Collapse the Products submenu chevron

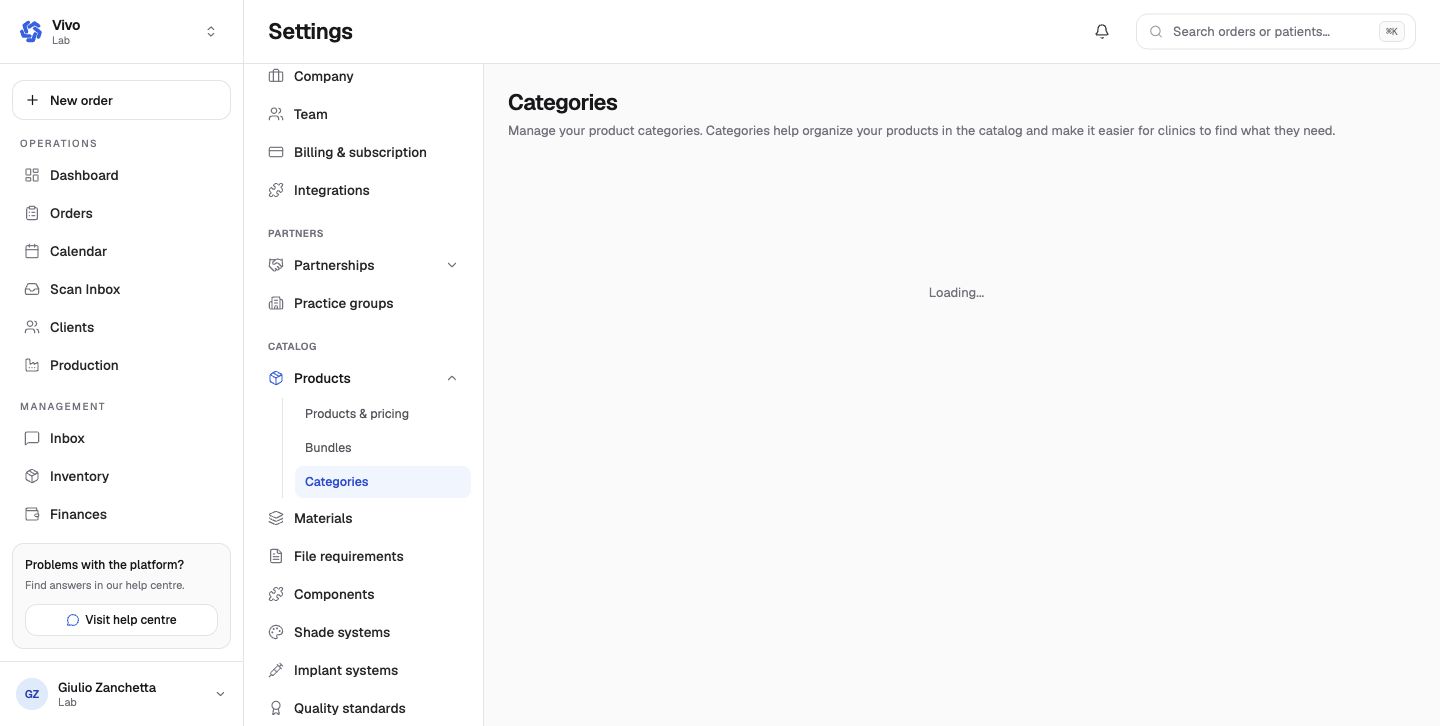tap(452, 378)
